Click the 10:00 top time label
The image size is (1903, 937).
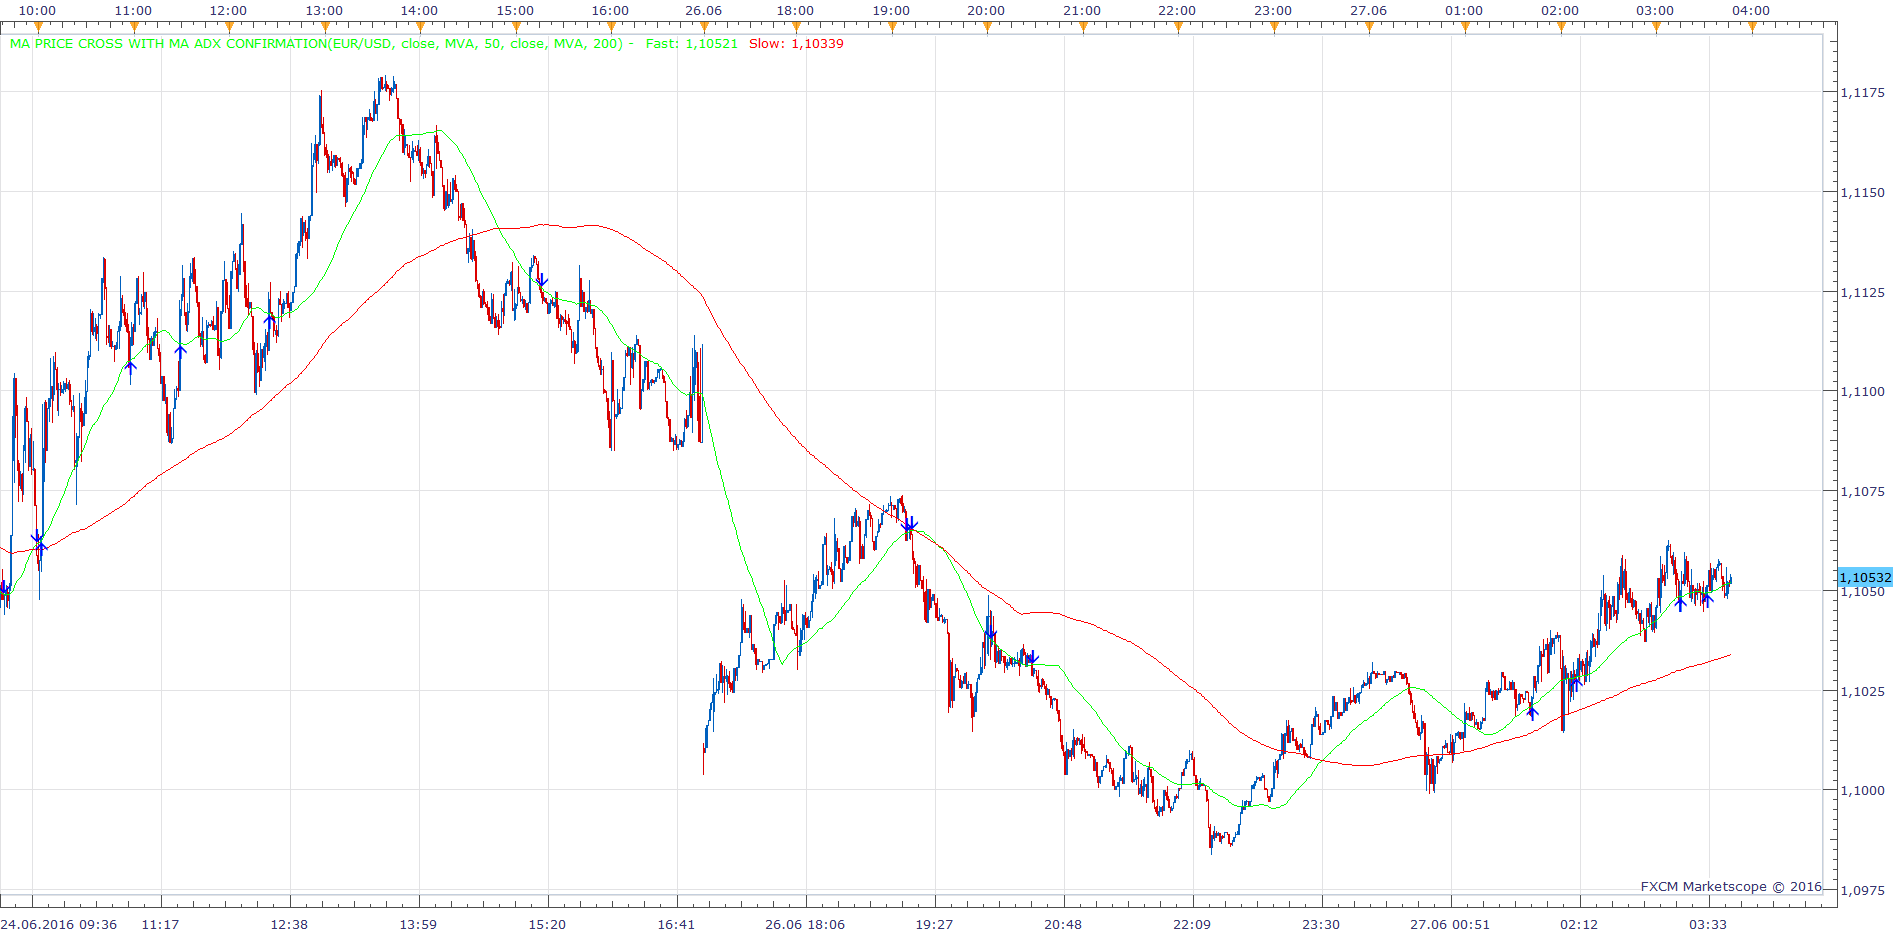(x=38, y=10)
